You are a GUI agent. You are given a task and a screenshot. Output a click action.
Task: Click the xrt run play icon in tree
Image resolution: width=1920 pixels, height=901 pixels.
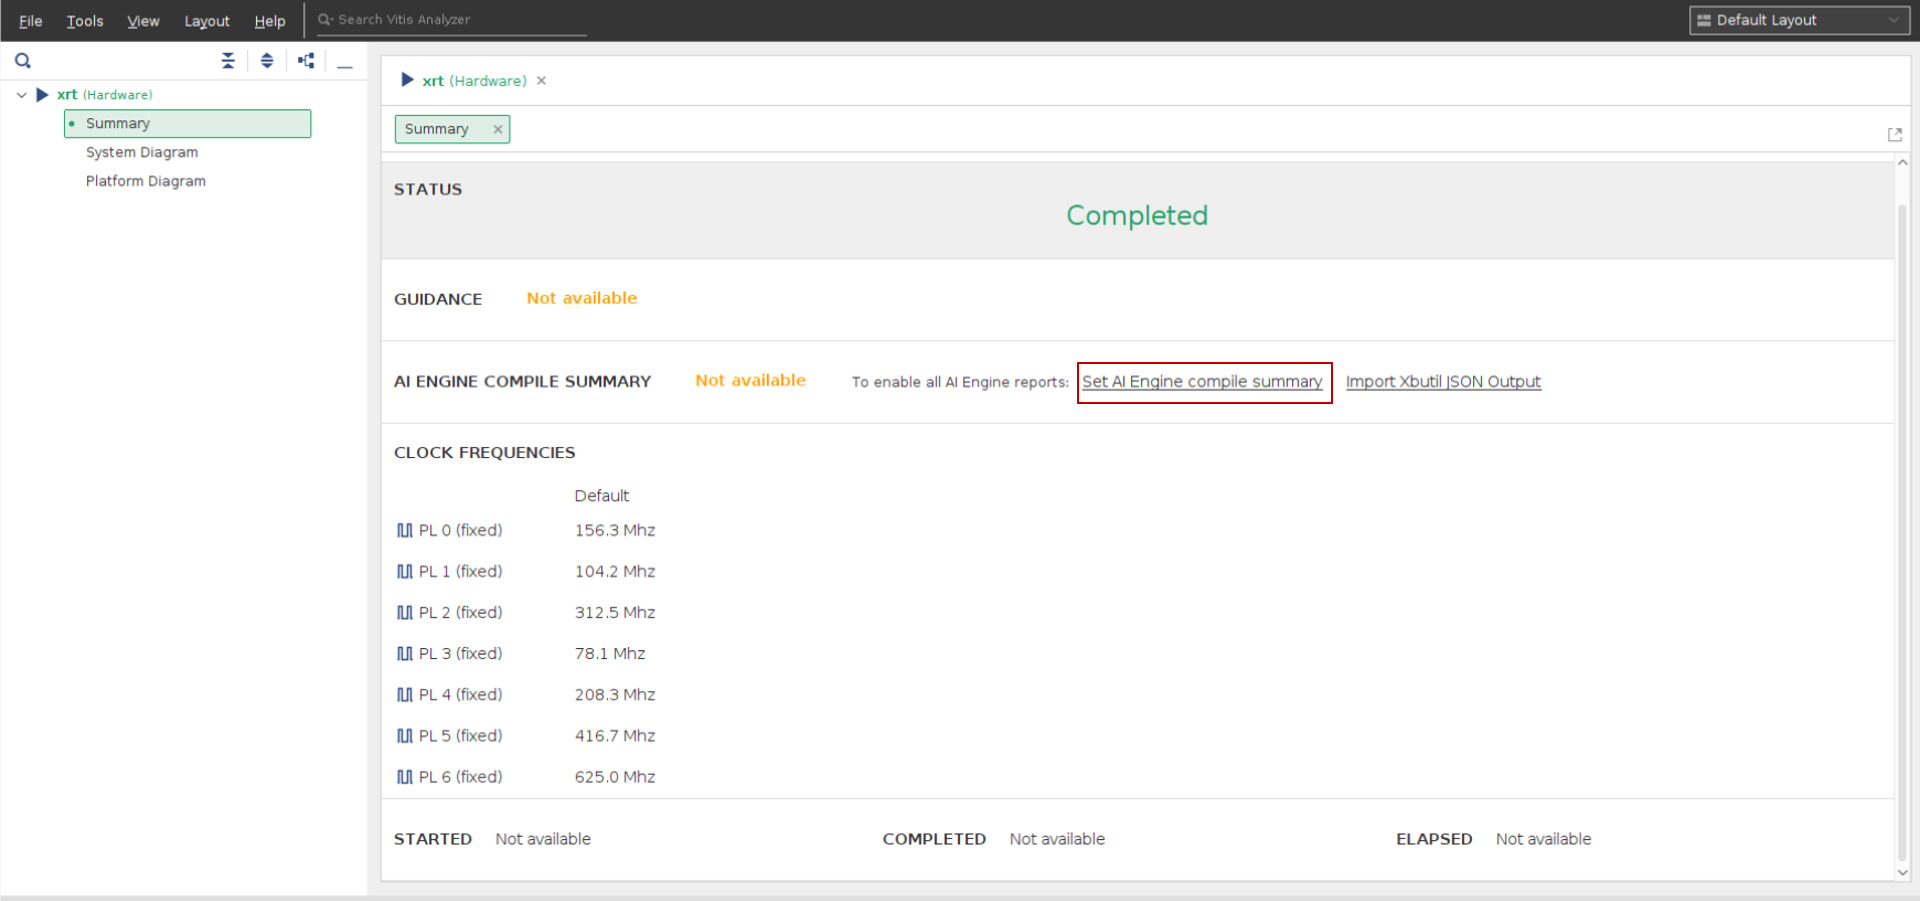coord(42,95)
